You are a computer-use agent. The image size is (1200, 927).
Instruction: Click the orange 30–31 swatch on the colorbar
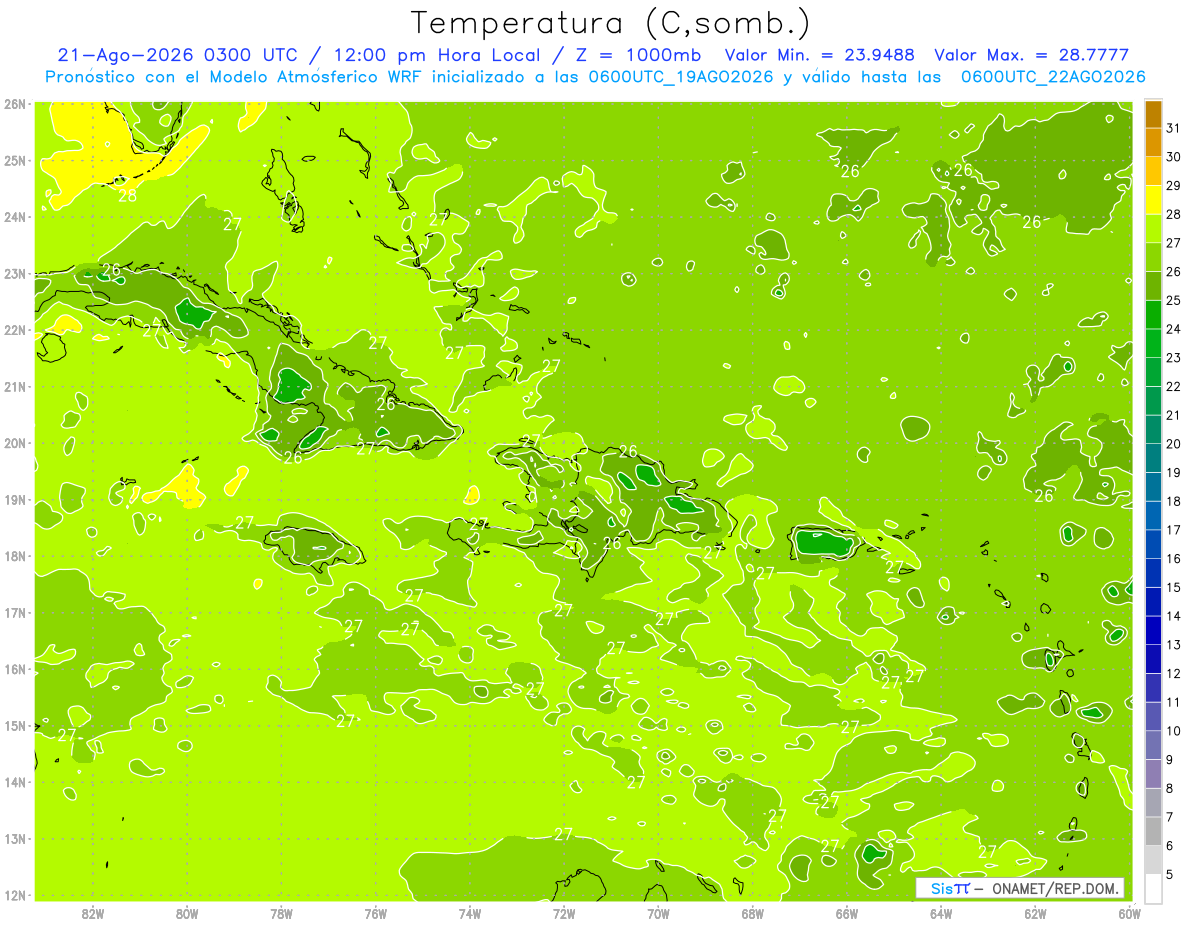pos(1153,143)
